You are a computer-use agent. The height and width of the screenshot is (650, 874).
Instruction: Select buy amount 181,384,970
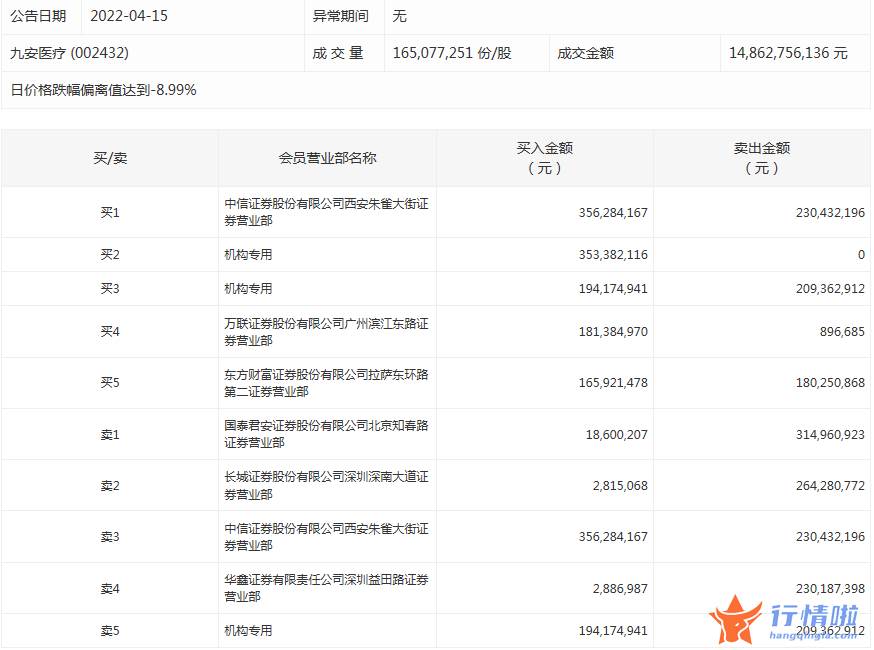pos(613,332)
